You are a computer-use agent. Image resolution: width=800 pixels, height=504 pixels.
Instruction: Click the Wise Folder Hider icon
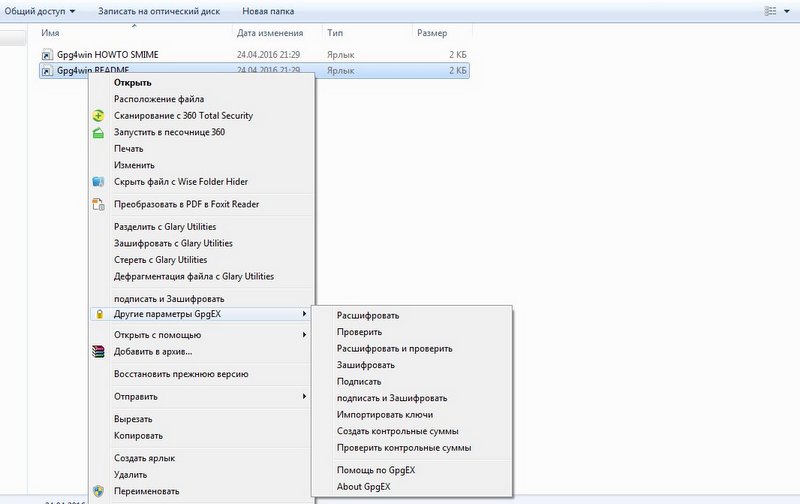click(98, 182)
